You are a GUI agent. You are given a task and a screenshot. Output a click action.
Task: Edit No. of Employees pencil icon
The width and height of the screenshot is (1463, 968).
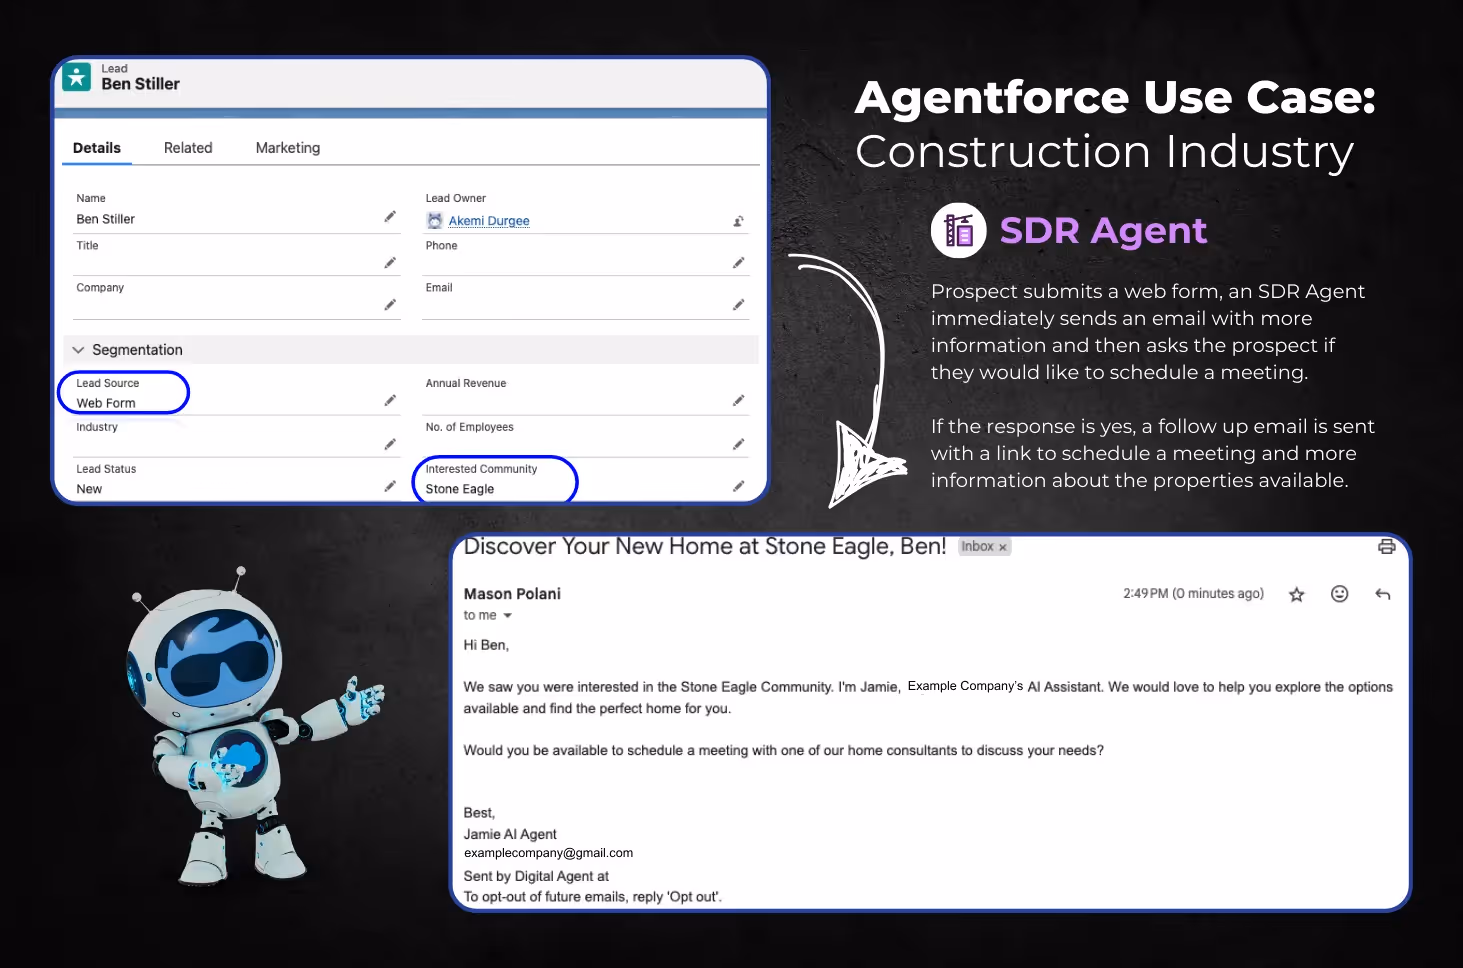pos(738,445)
